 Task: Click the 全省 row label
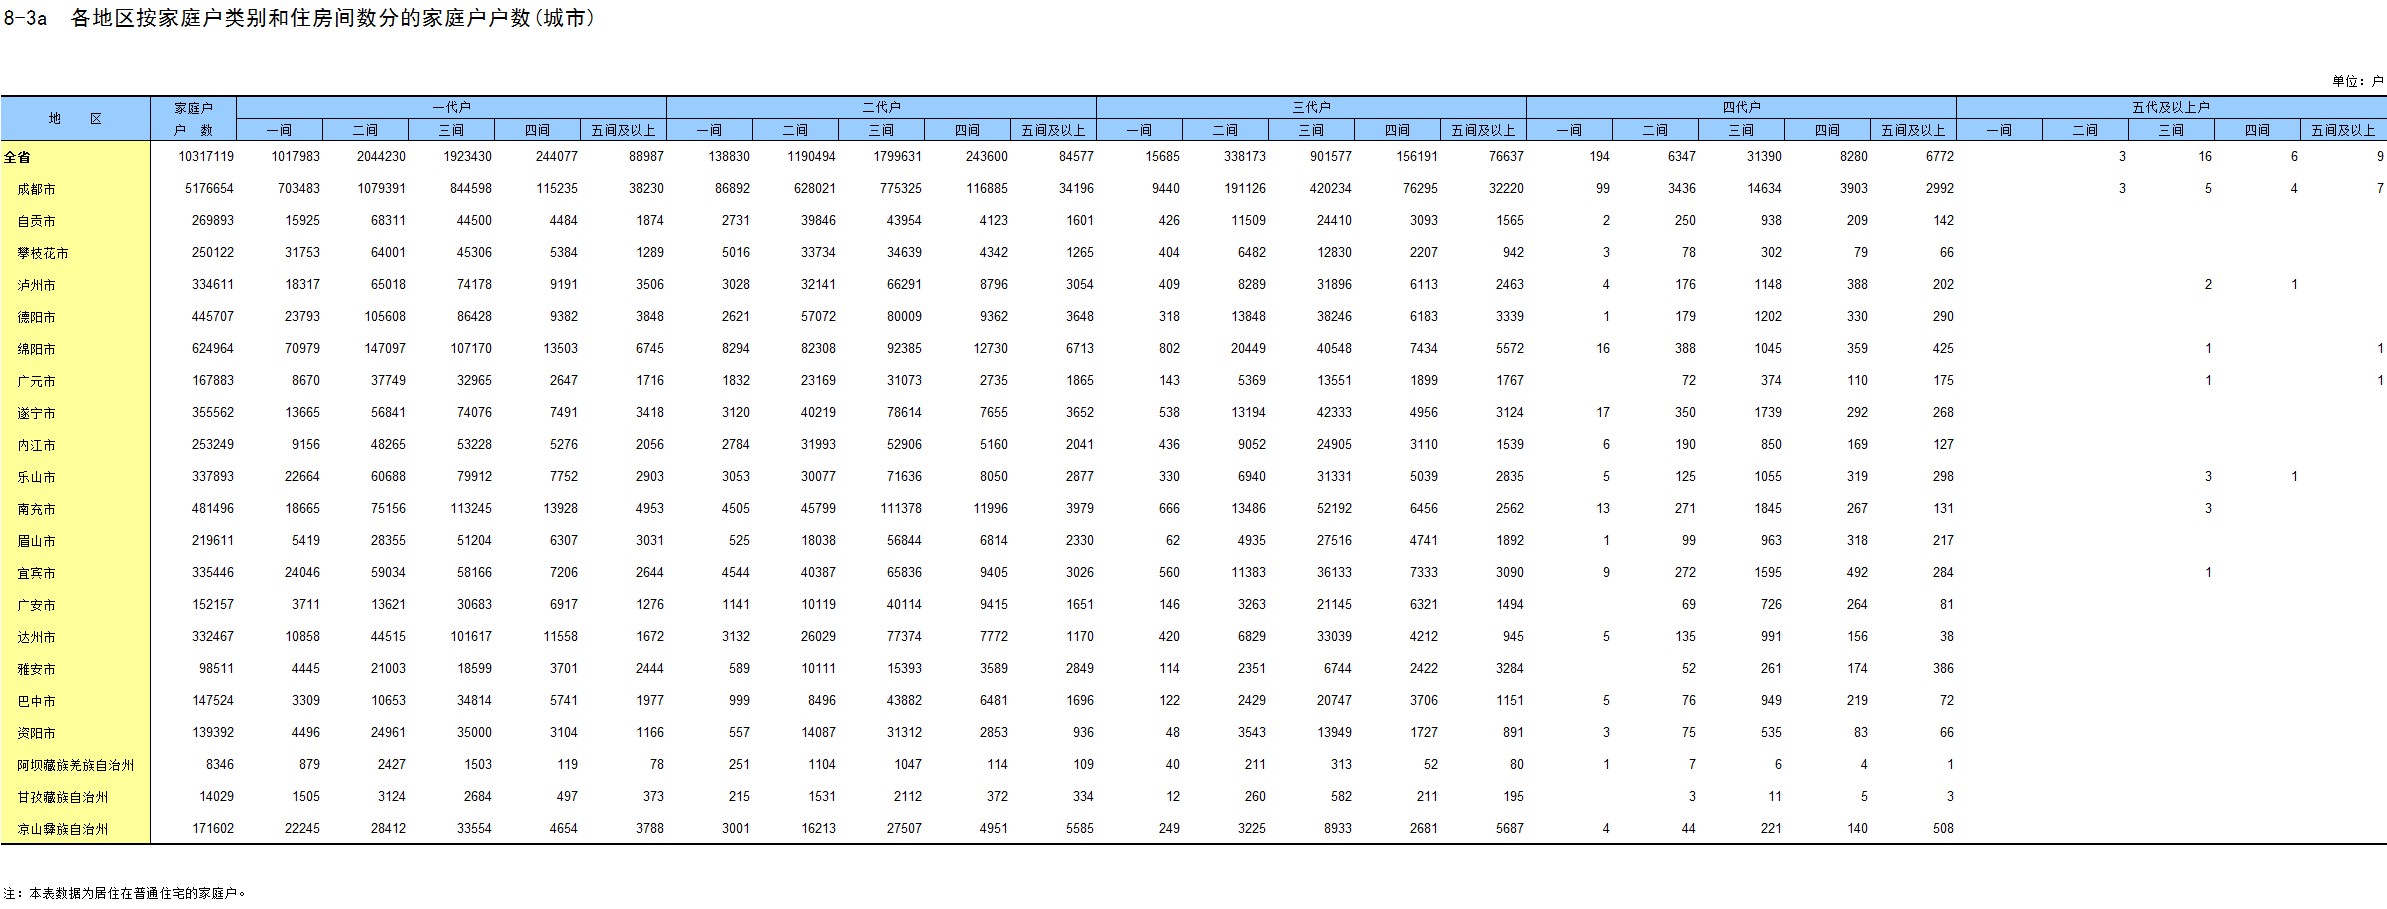tap(17, 157)
